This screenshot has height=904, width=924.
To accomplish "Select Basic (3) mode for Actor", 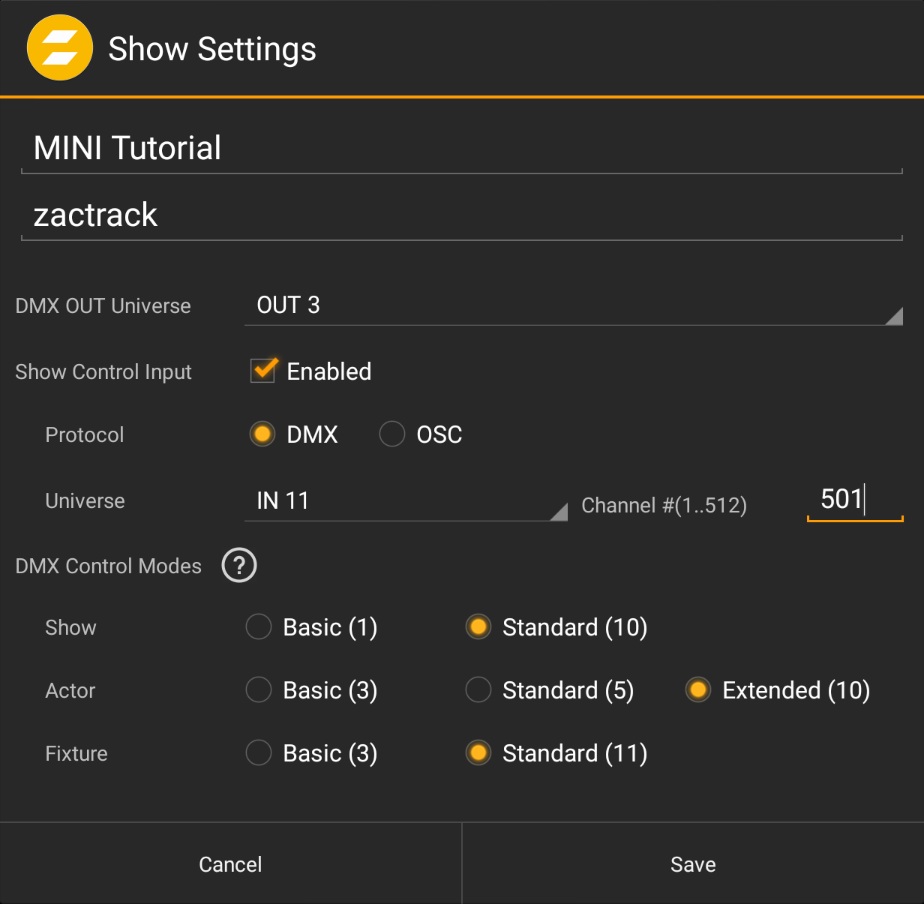I will click(258, 690).
